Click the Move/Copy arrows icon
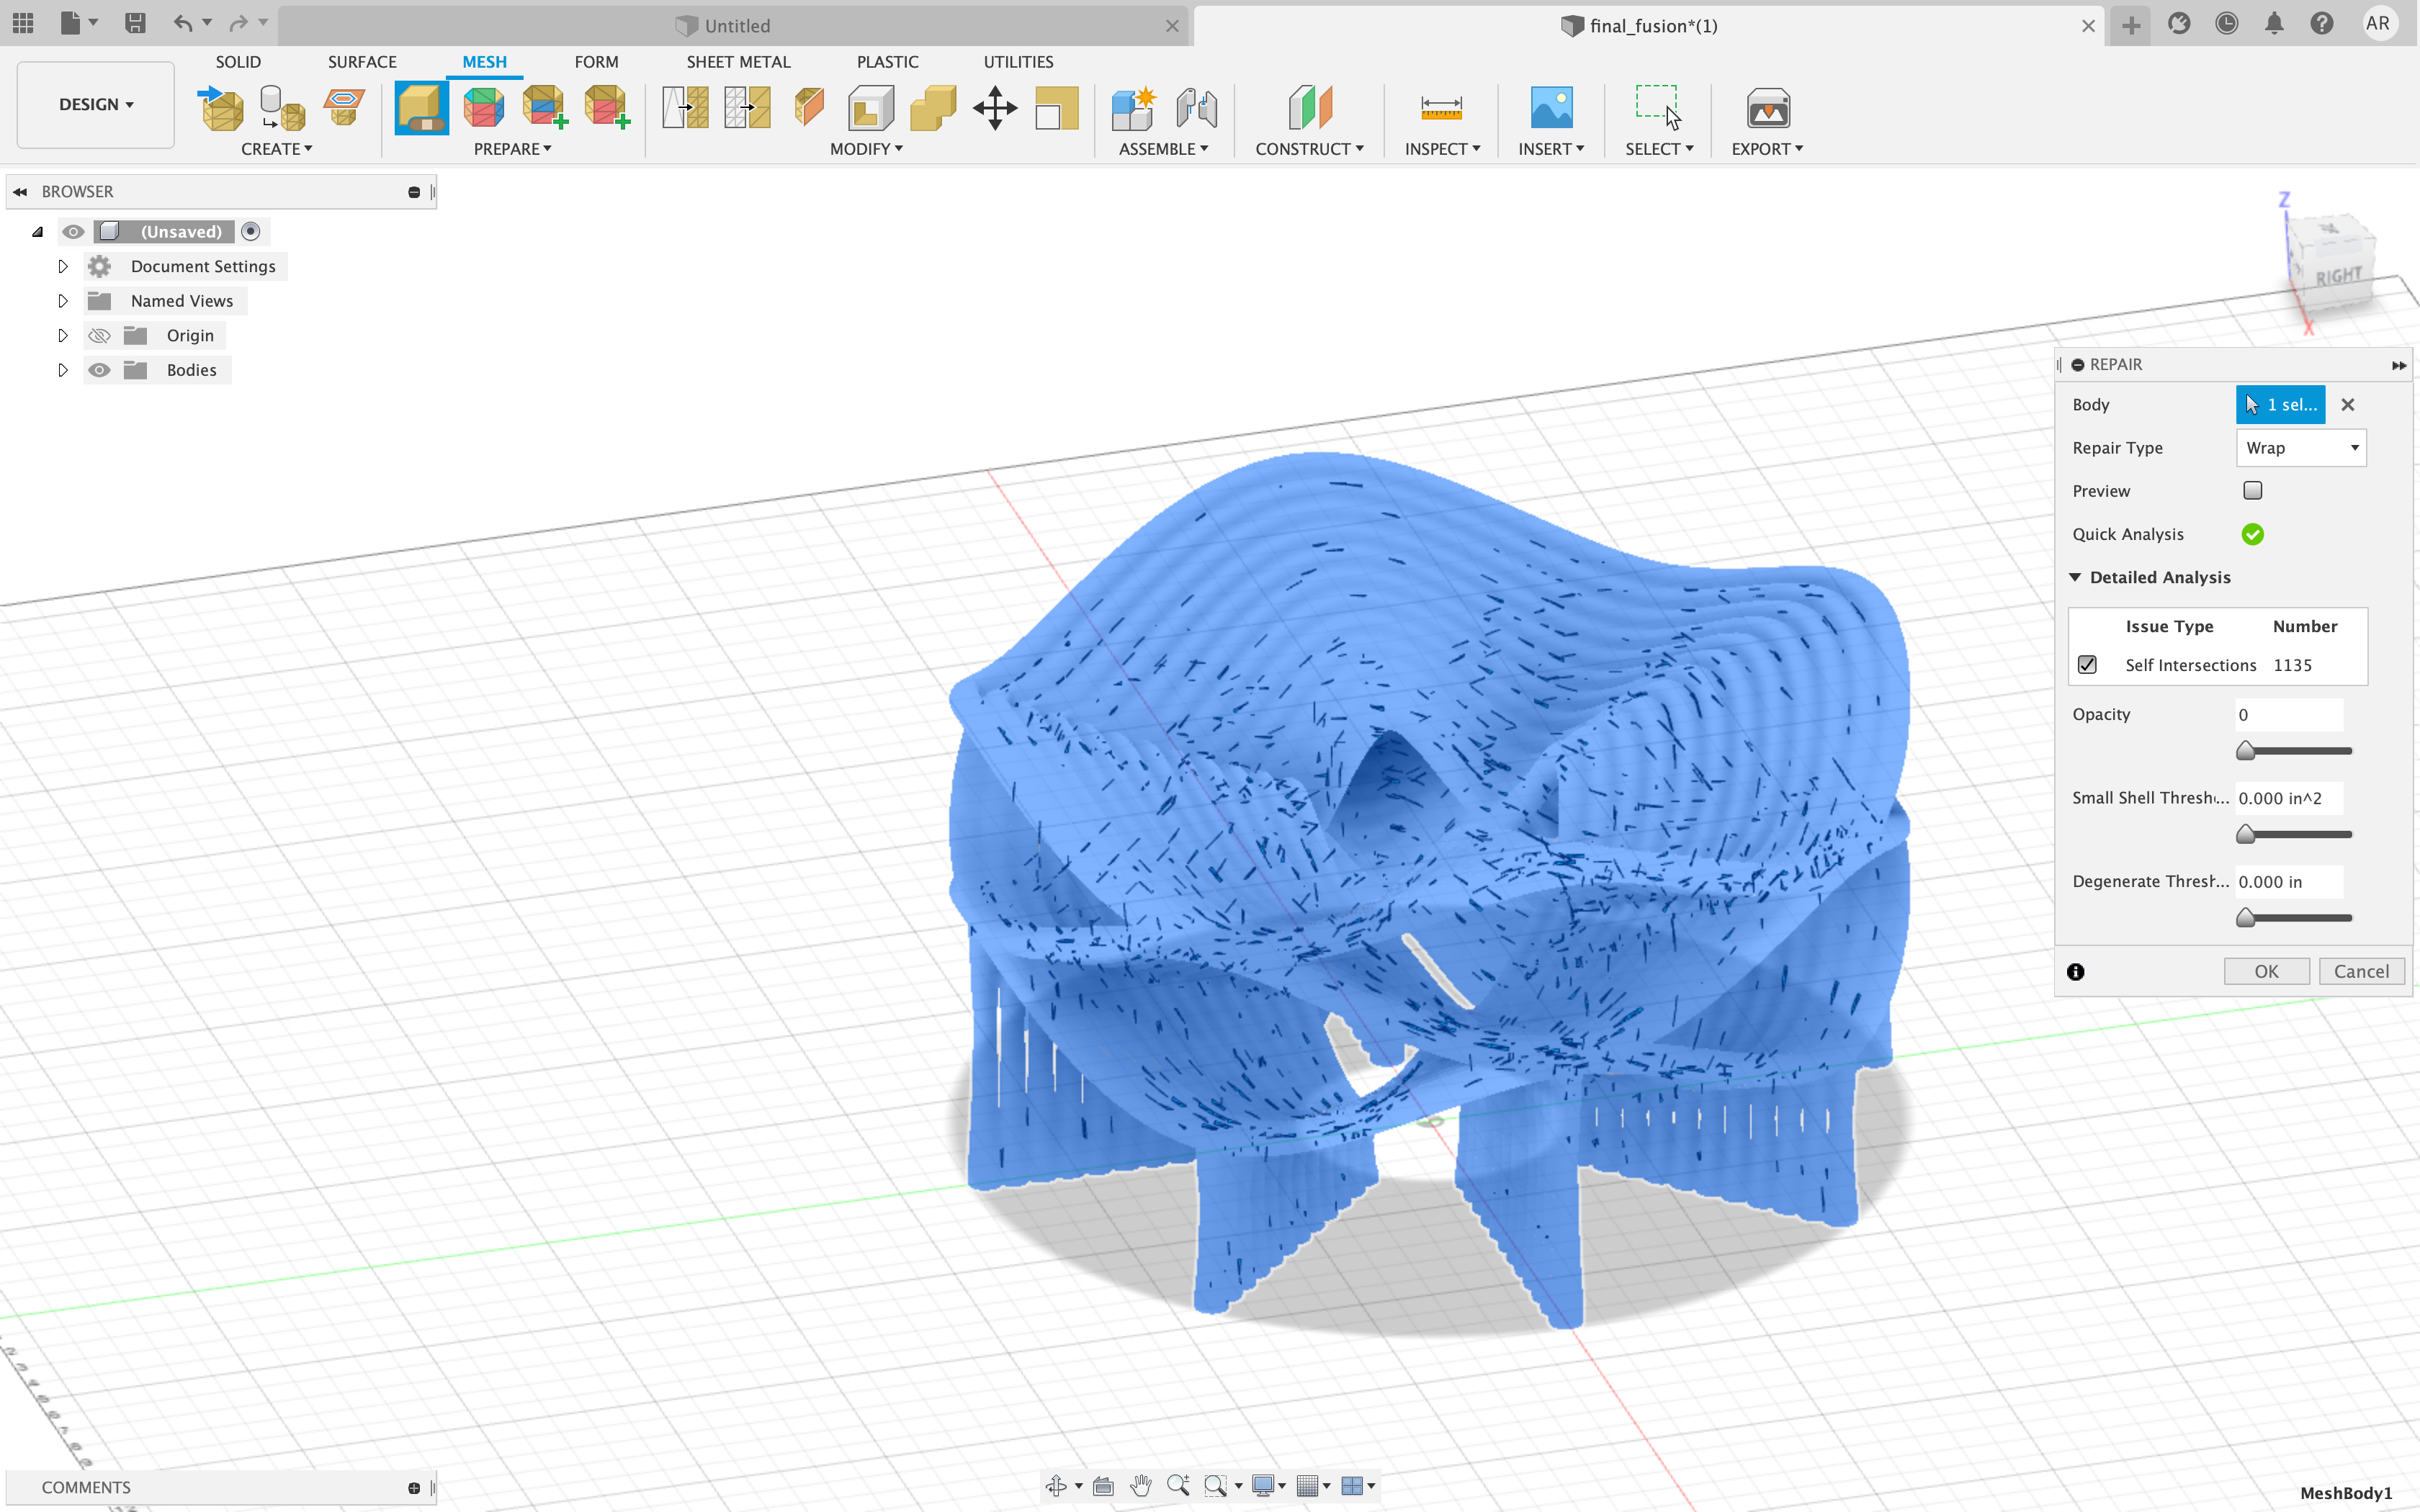Screen dimensions: 2420x1512 click(994, 108)
